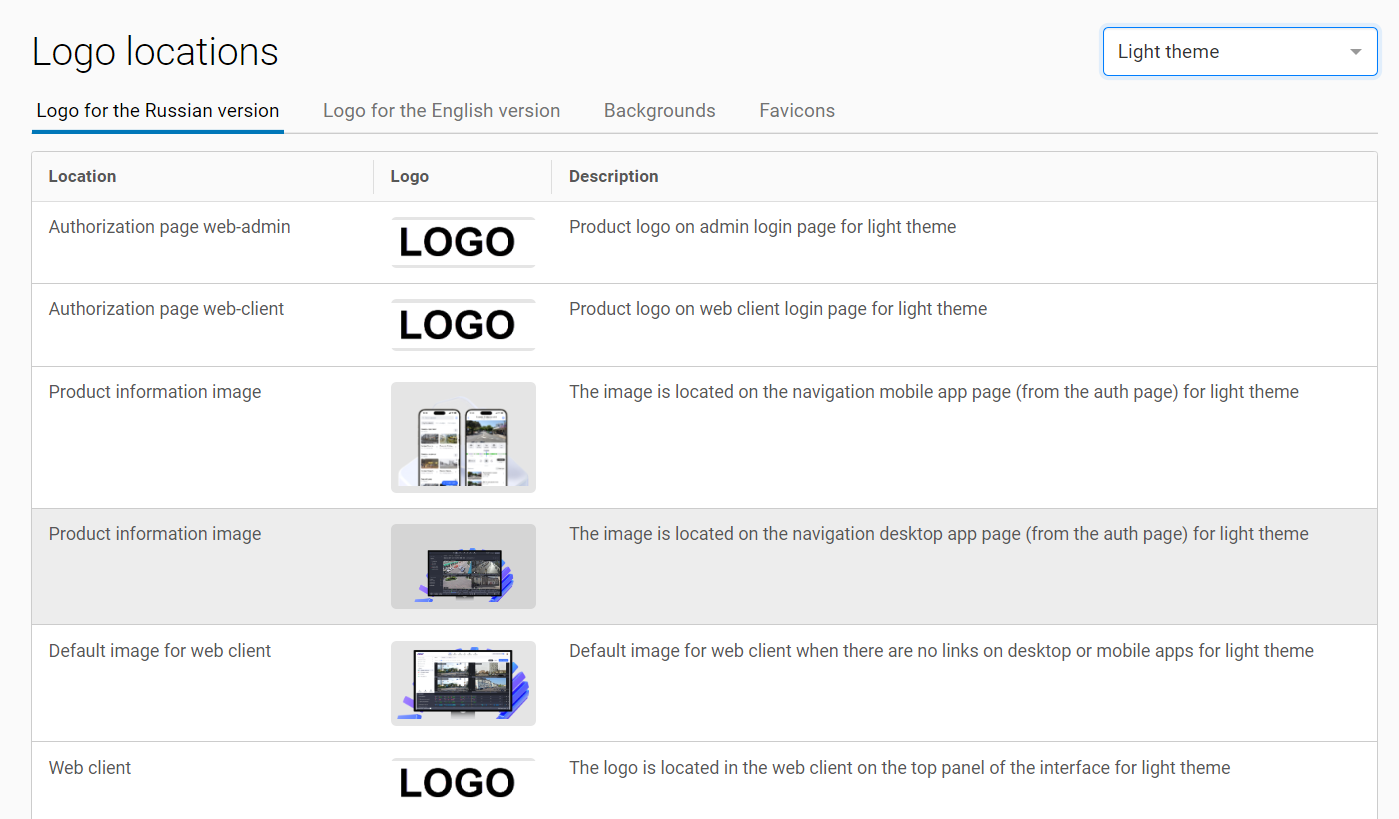
Task: Click the dropdown arrow in theme selector
Action: pyautogui.click(x=1355, y=52)
